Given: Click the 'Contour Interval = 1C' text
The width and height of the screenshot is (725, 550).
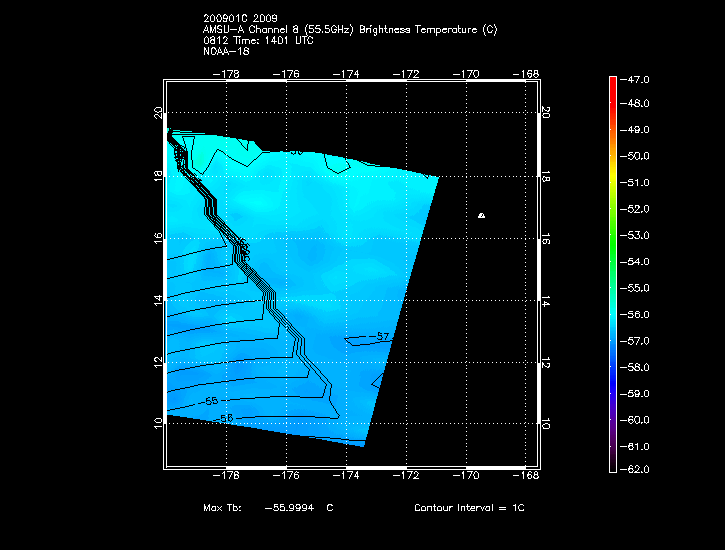Looking at the screenshot, I should coord(469,508).
